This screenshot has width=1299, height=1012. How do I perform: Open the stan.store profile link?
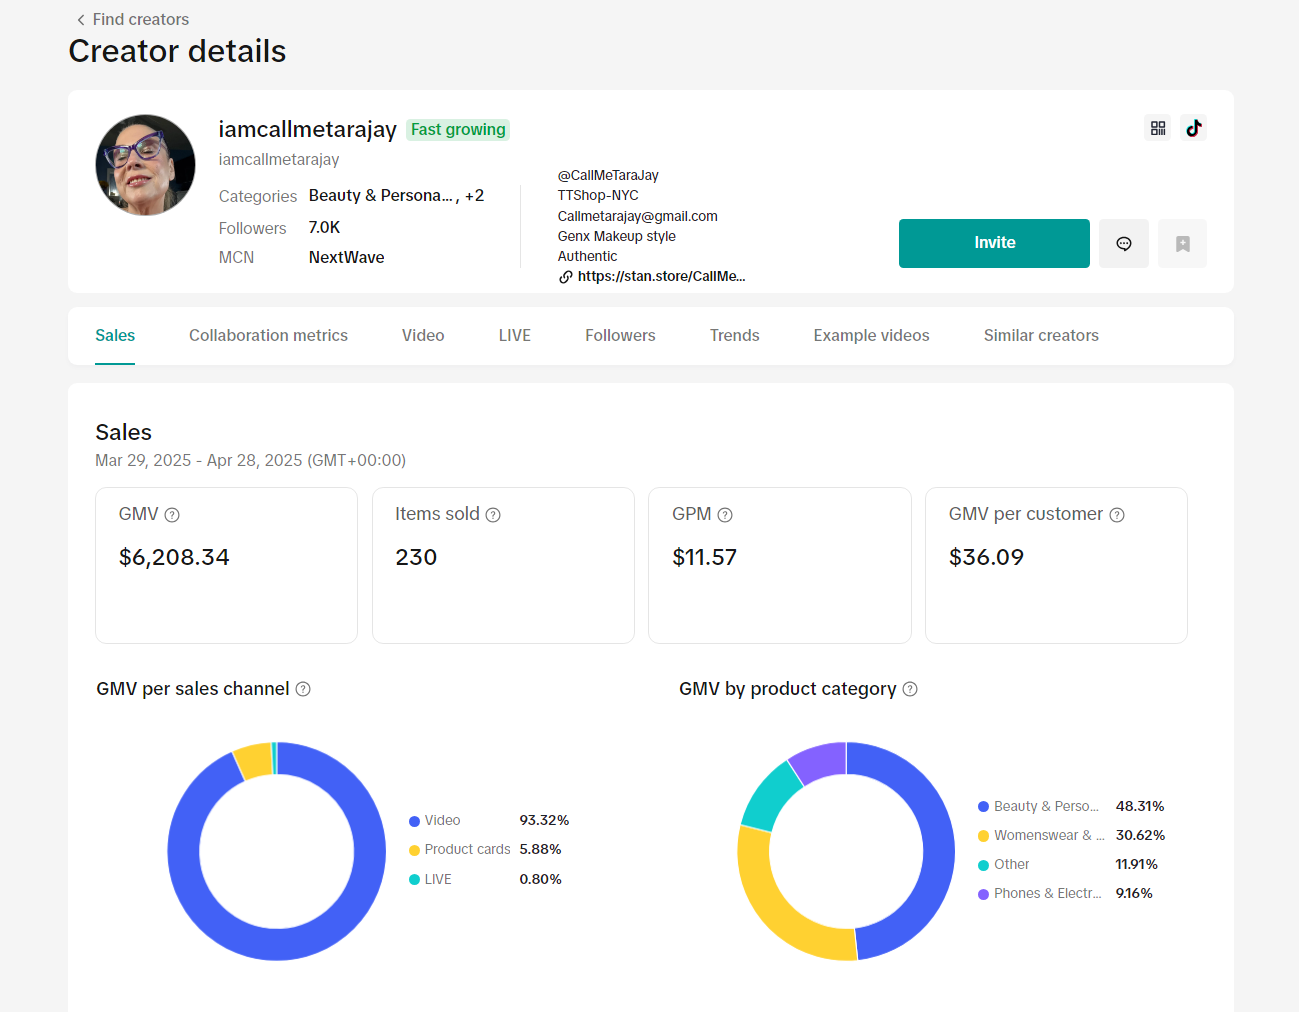[x=660, y=277]
